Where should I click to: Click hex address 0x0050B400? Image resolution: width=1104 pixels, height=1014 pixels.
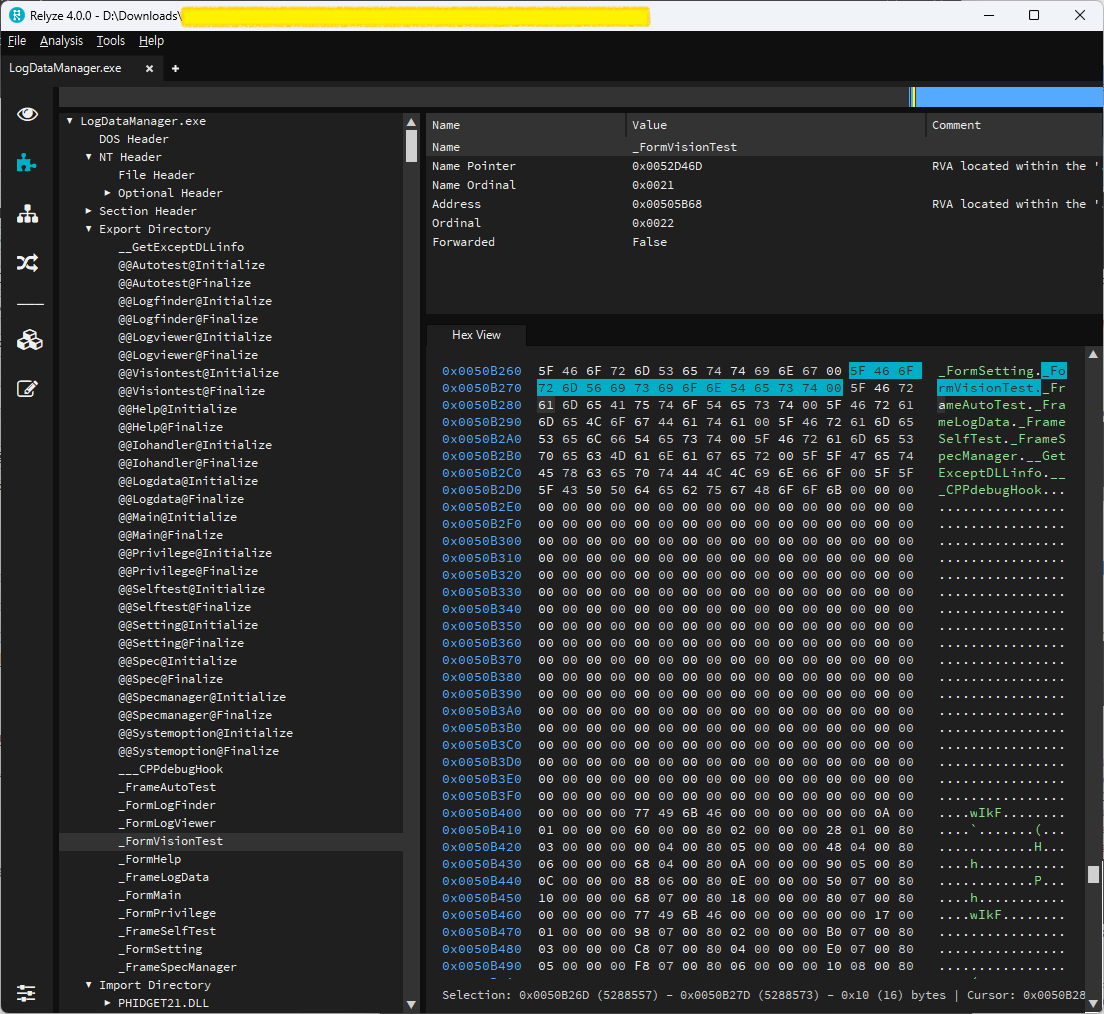tap(482, 813)
